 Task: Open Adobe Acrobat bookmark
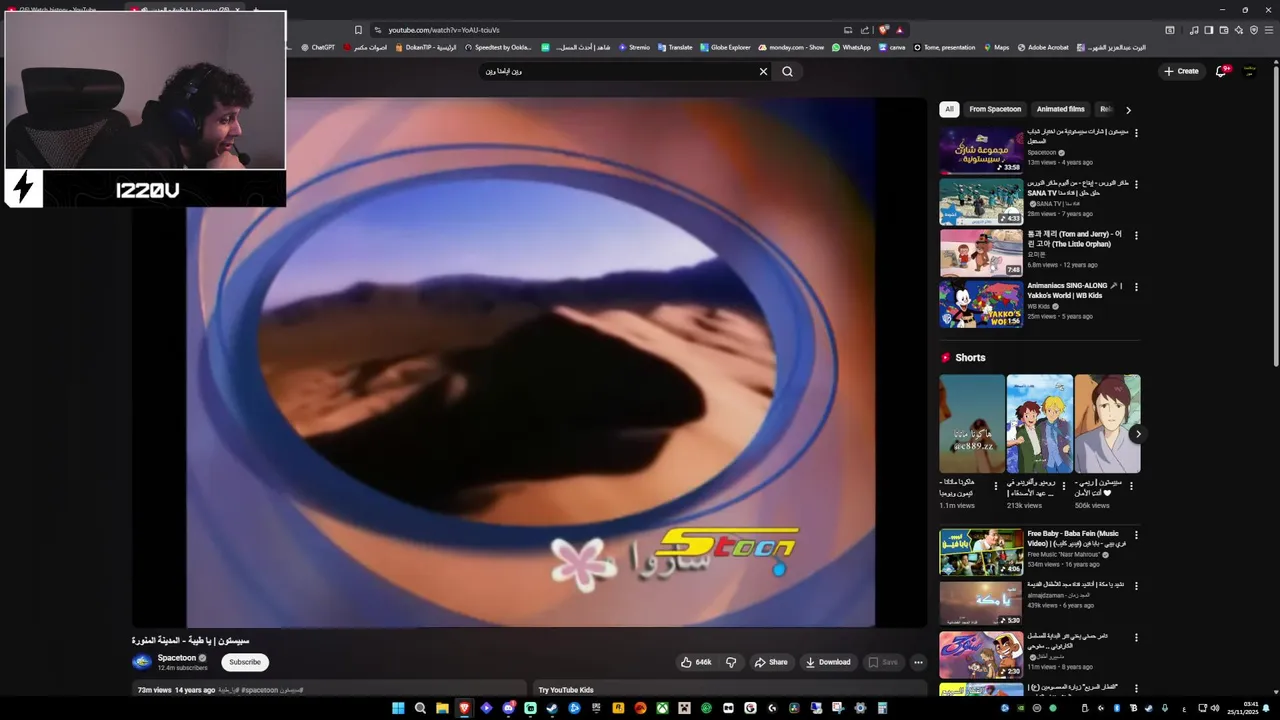[1042, 47]
